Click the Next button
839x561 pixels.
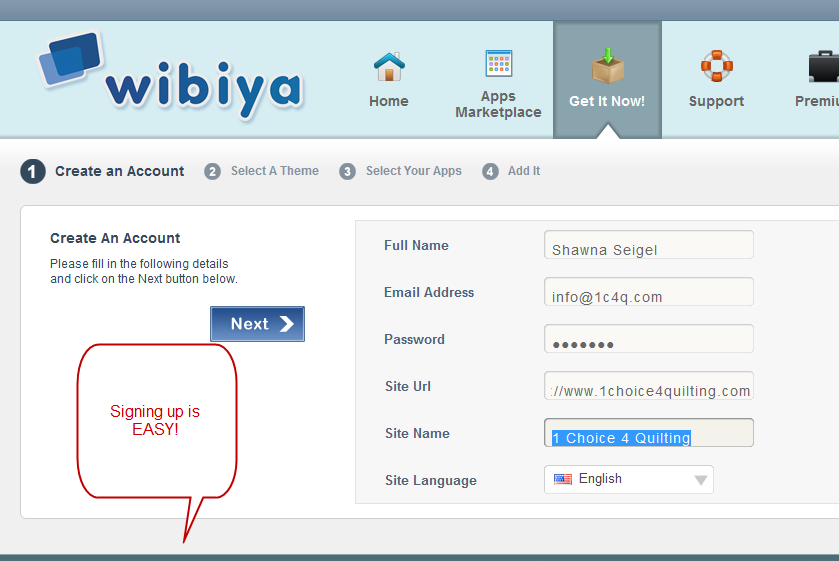(257, 324)
